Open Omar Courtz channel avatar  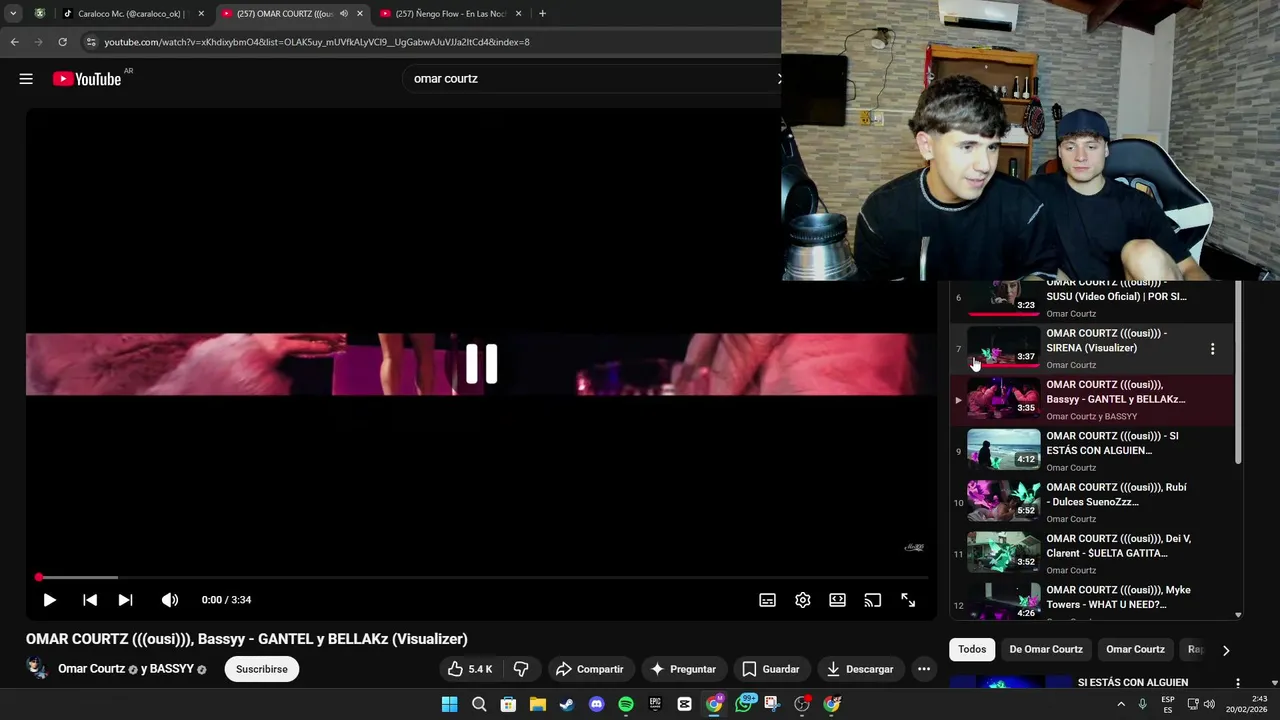[x=37, y=668]
